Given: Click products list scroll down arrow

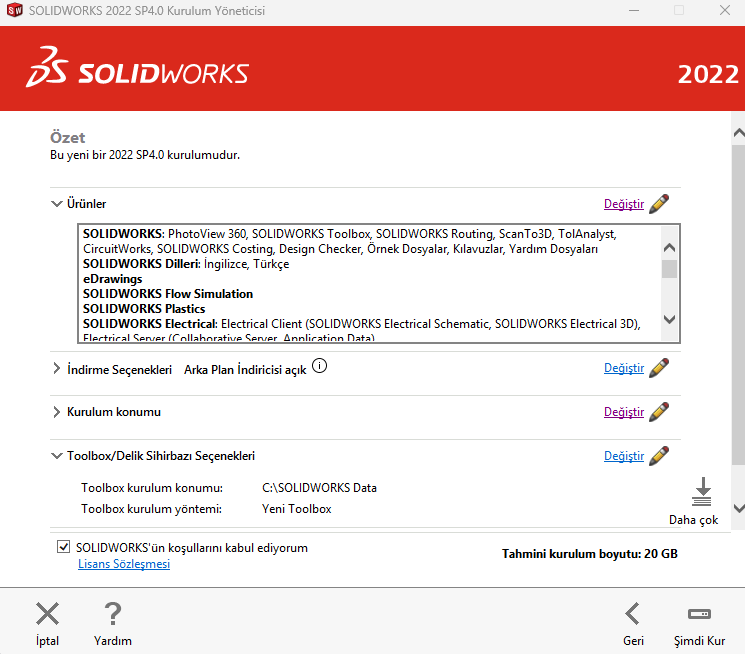Looking at the screenshot, I should click(669, 319).
